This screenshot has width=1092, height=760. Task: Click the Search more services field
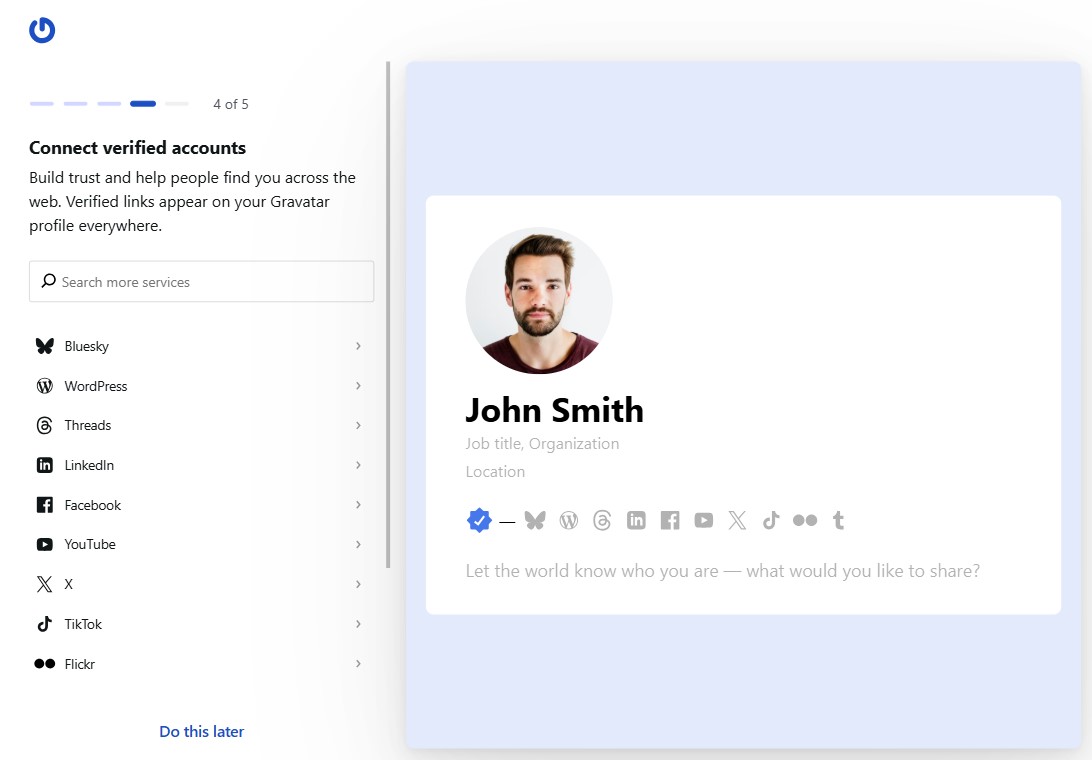[201, 281]
